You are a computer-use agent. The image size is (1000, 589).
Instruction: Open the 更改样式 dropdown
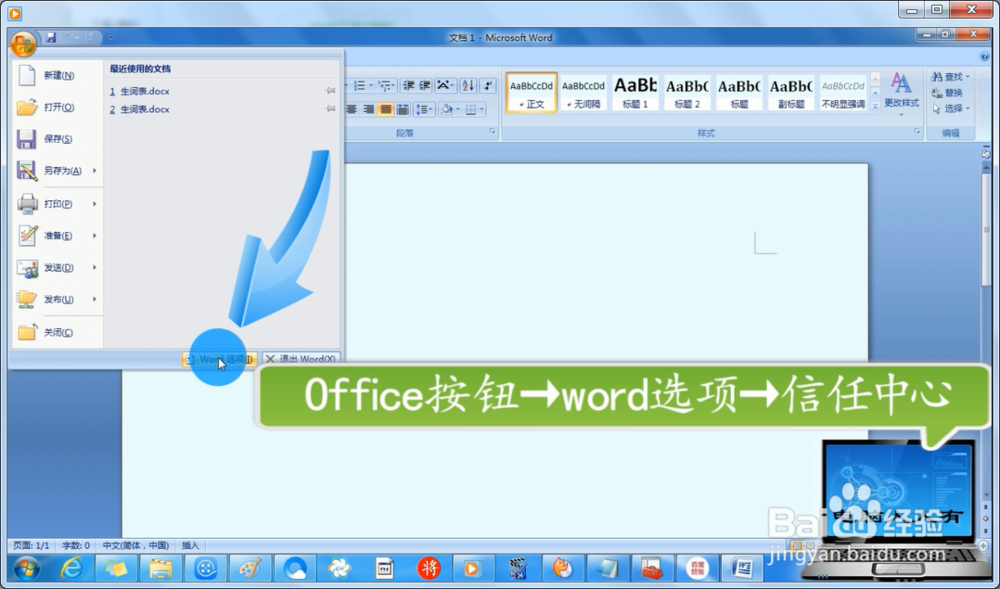coord(901,94)
